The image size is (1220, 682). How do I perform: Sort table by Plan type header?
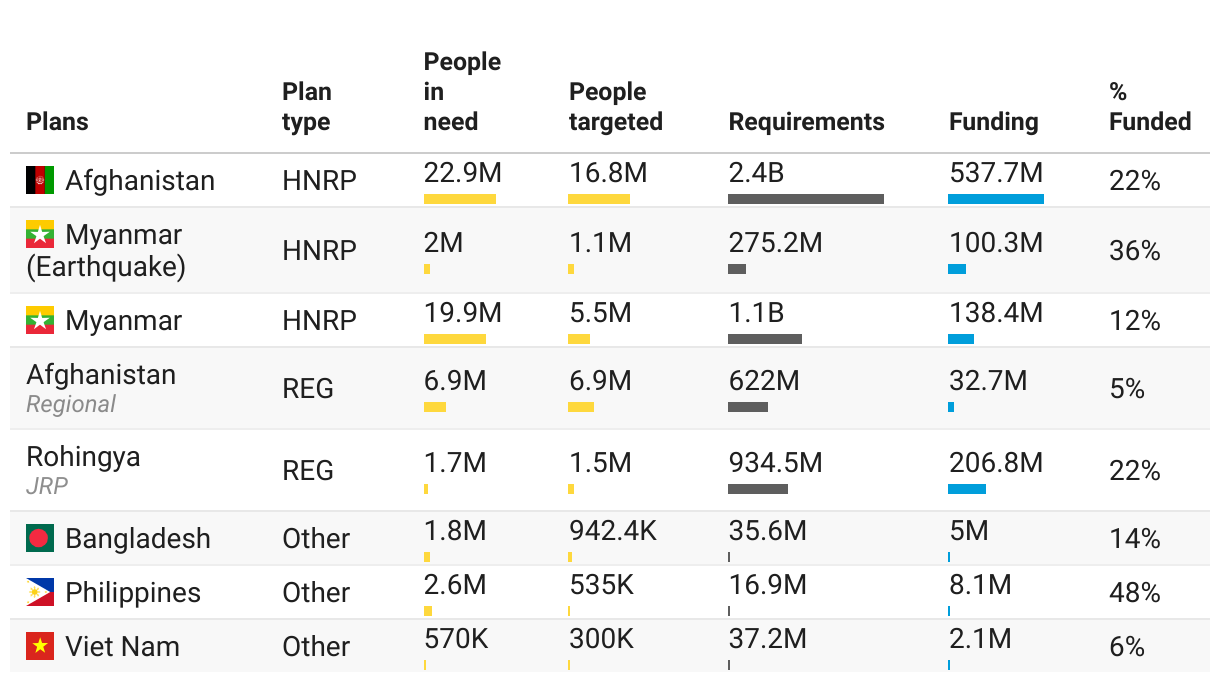306,107
